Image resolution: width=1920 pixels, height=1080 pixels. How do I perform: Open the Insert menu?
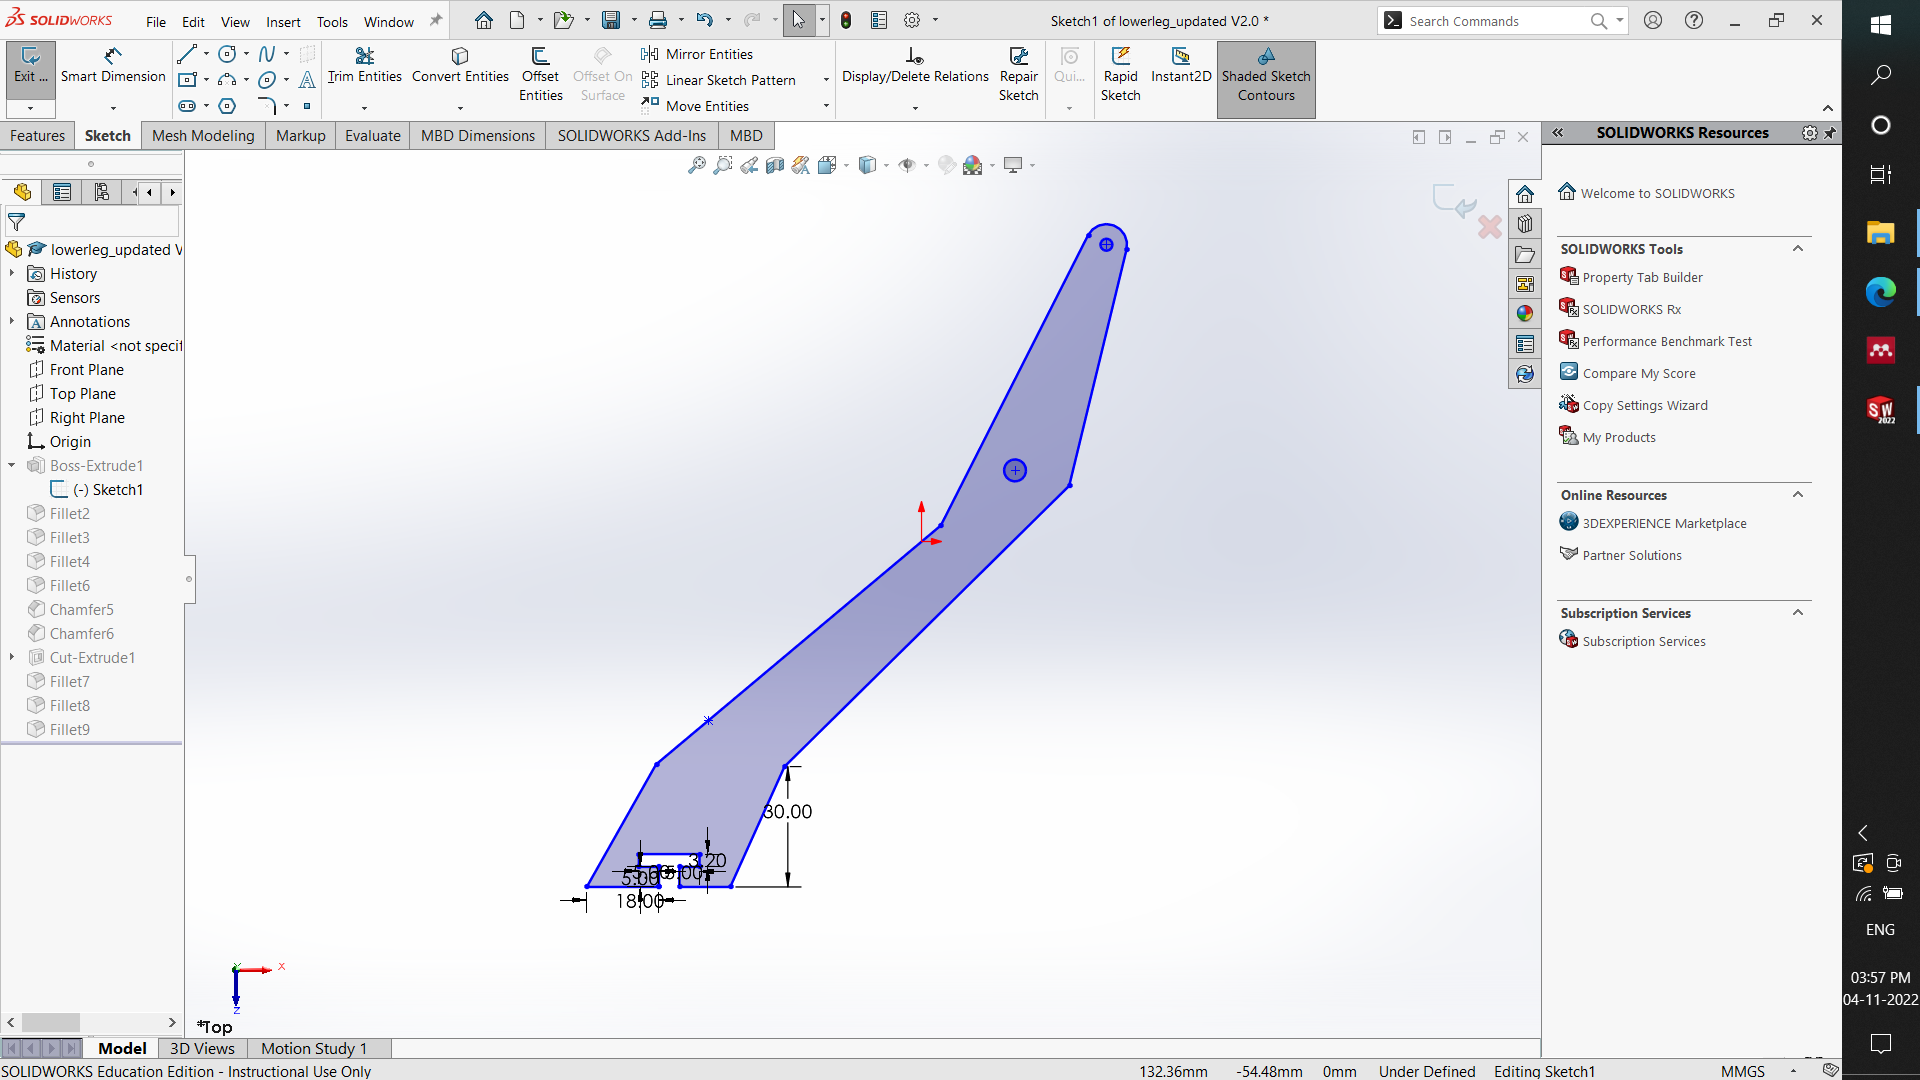(283, 21)
